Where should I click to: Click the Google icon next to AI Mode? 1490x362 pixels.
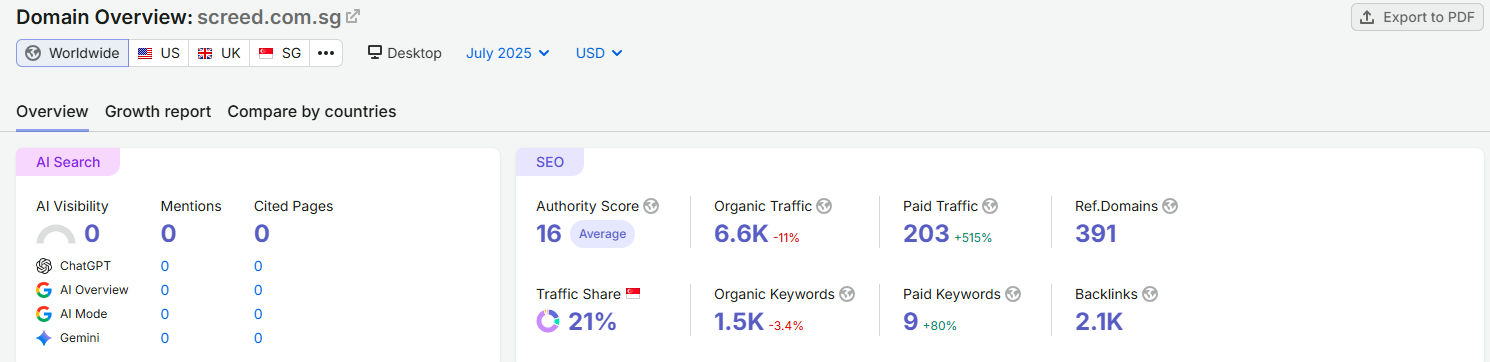tap(44, 314)
